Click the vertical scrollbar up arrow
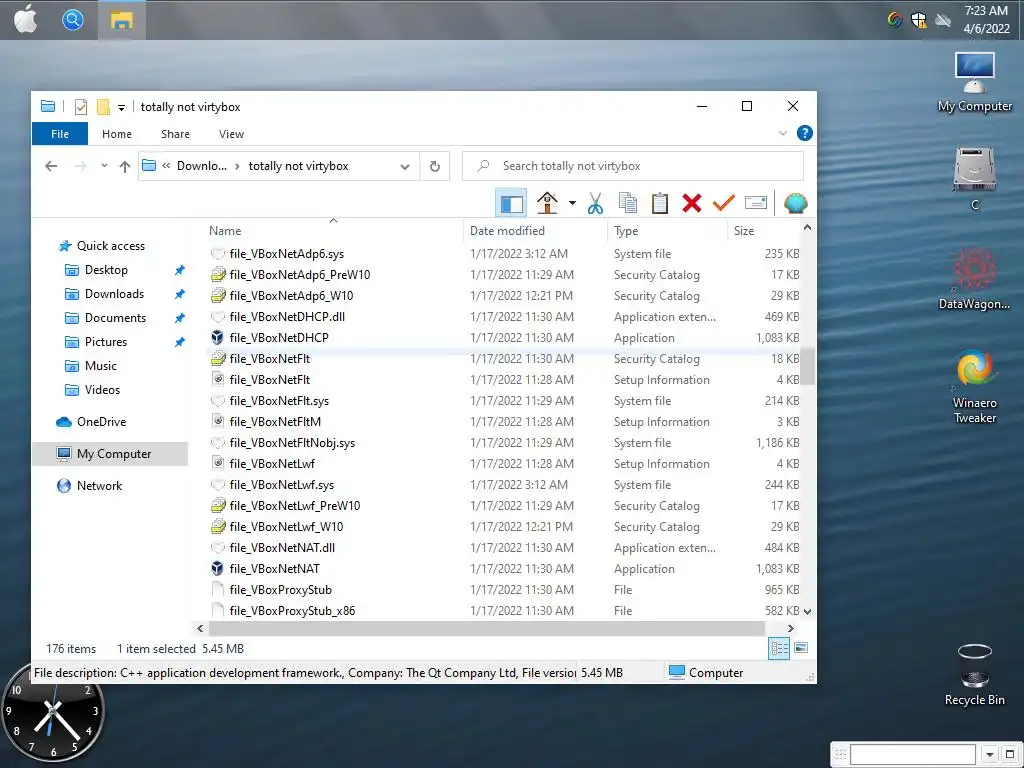Viewport: 1024px width, 768px height. click(x=807, y=227)
